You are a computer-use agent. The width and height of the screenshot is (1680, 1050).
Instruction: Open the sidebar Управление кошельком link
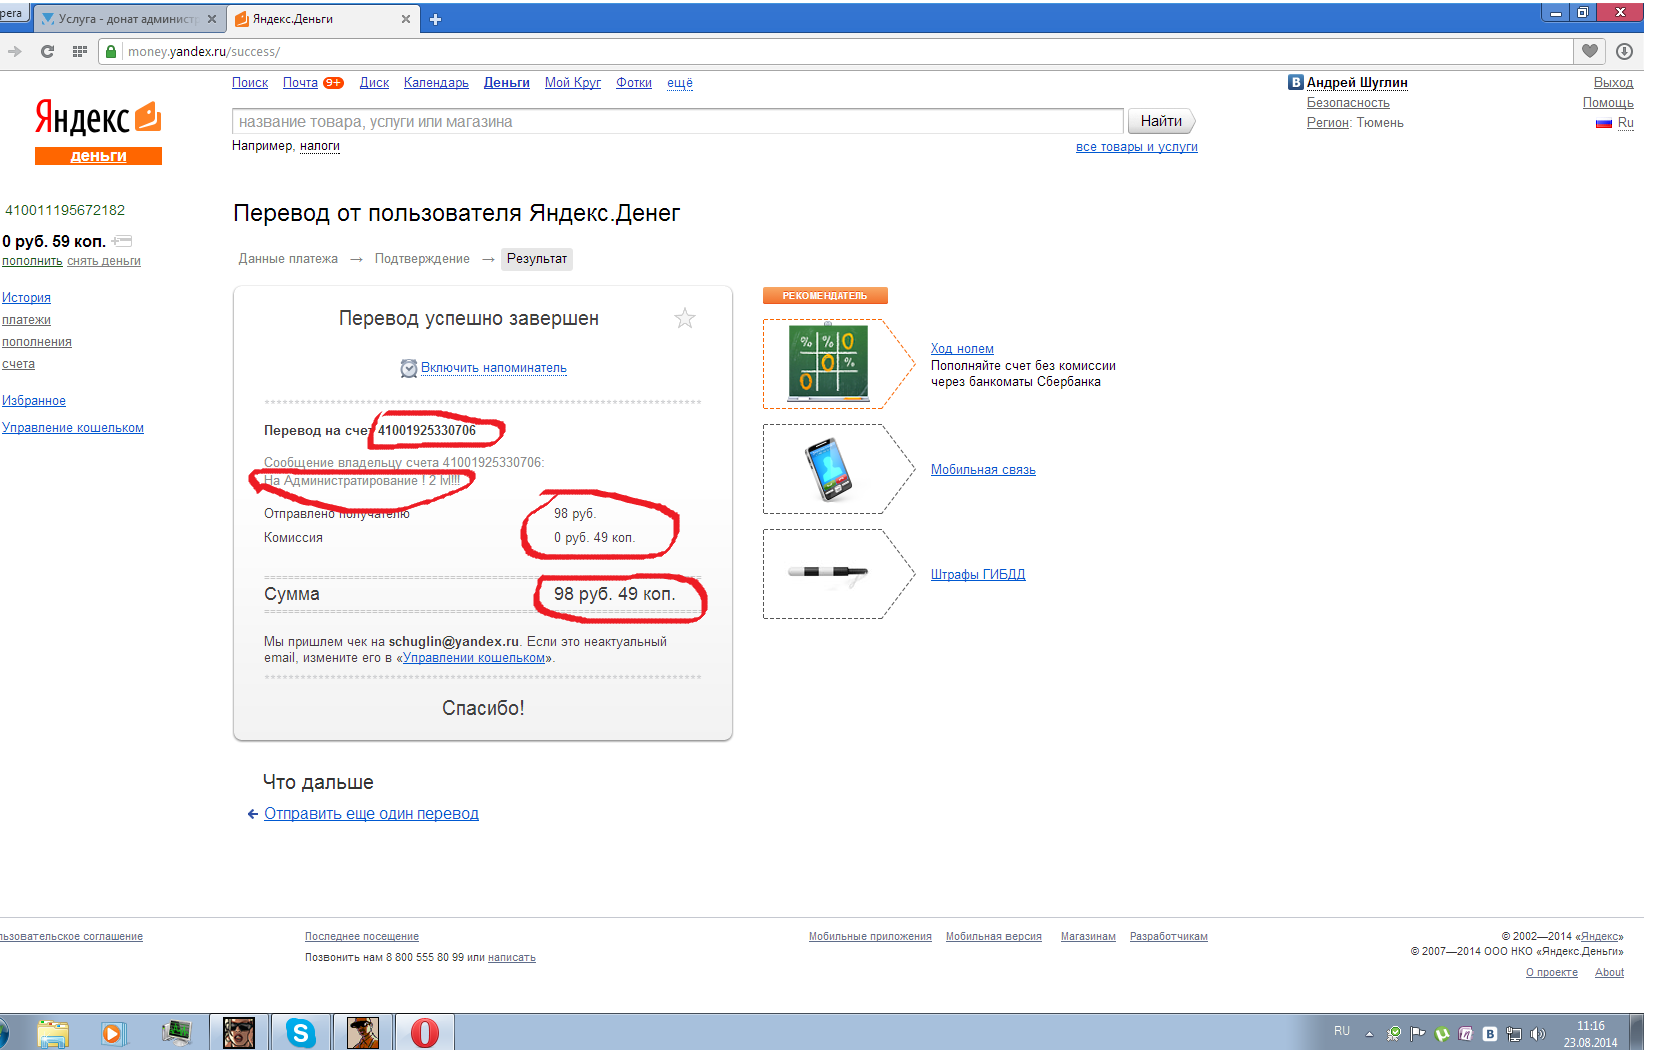click(73, 428)
